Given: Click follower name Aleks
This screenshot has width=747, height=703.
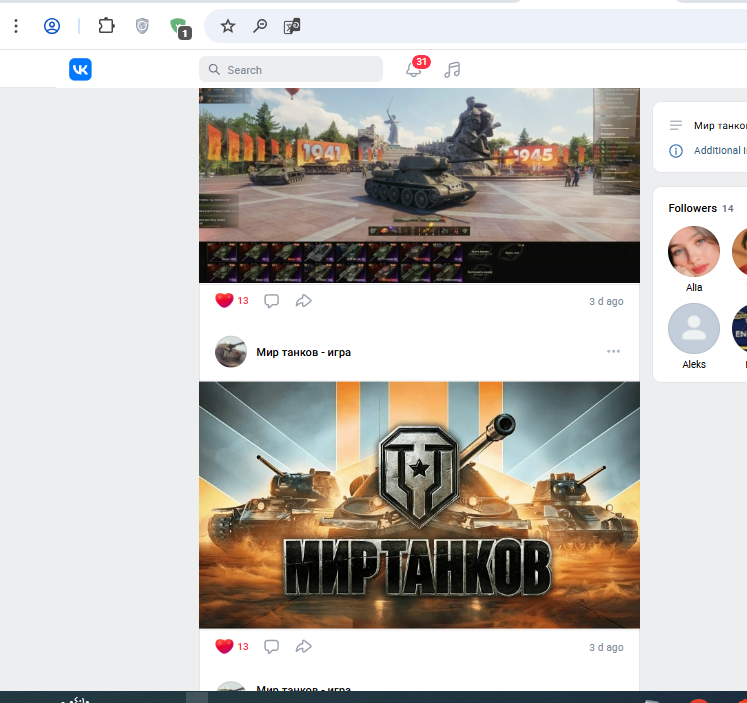Looking at the screenshot, I should pyautogui.click(x=694, y=364).
